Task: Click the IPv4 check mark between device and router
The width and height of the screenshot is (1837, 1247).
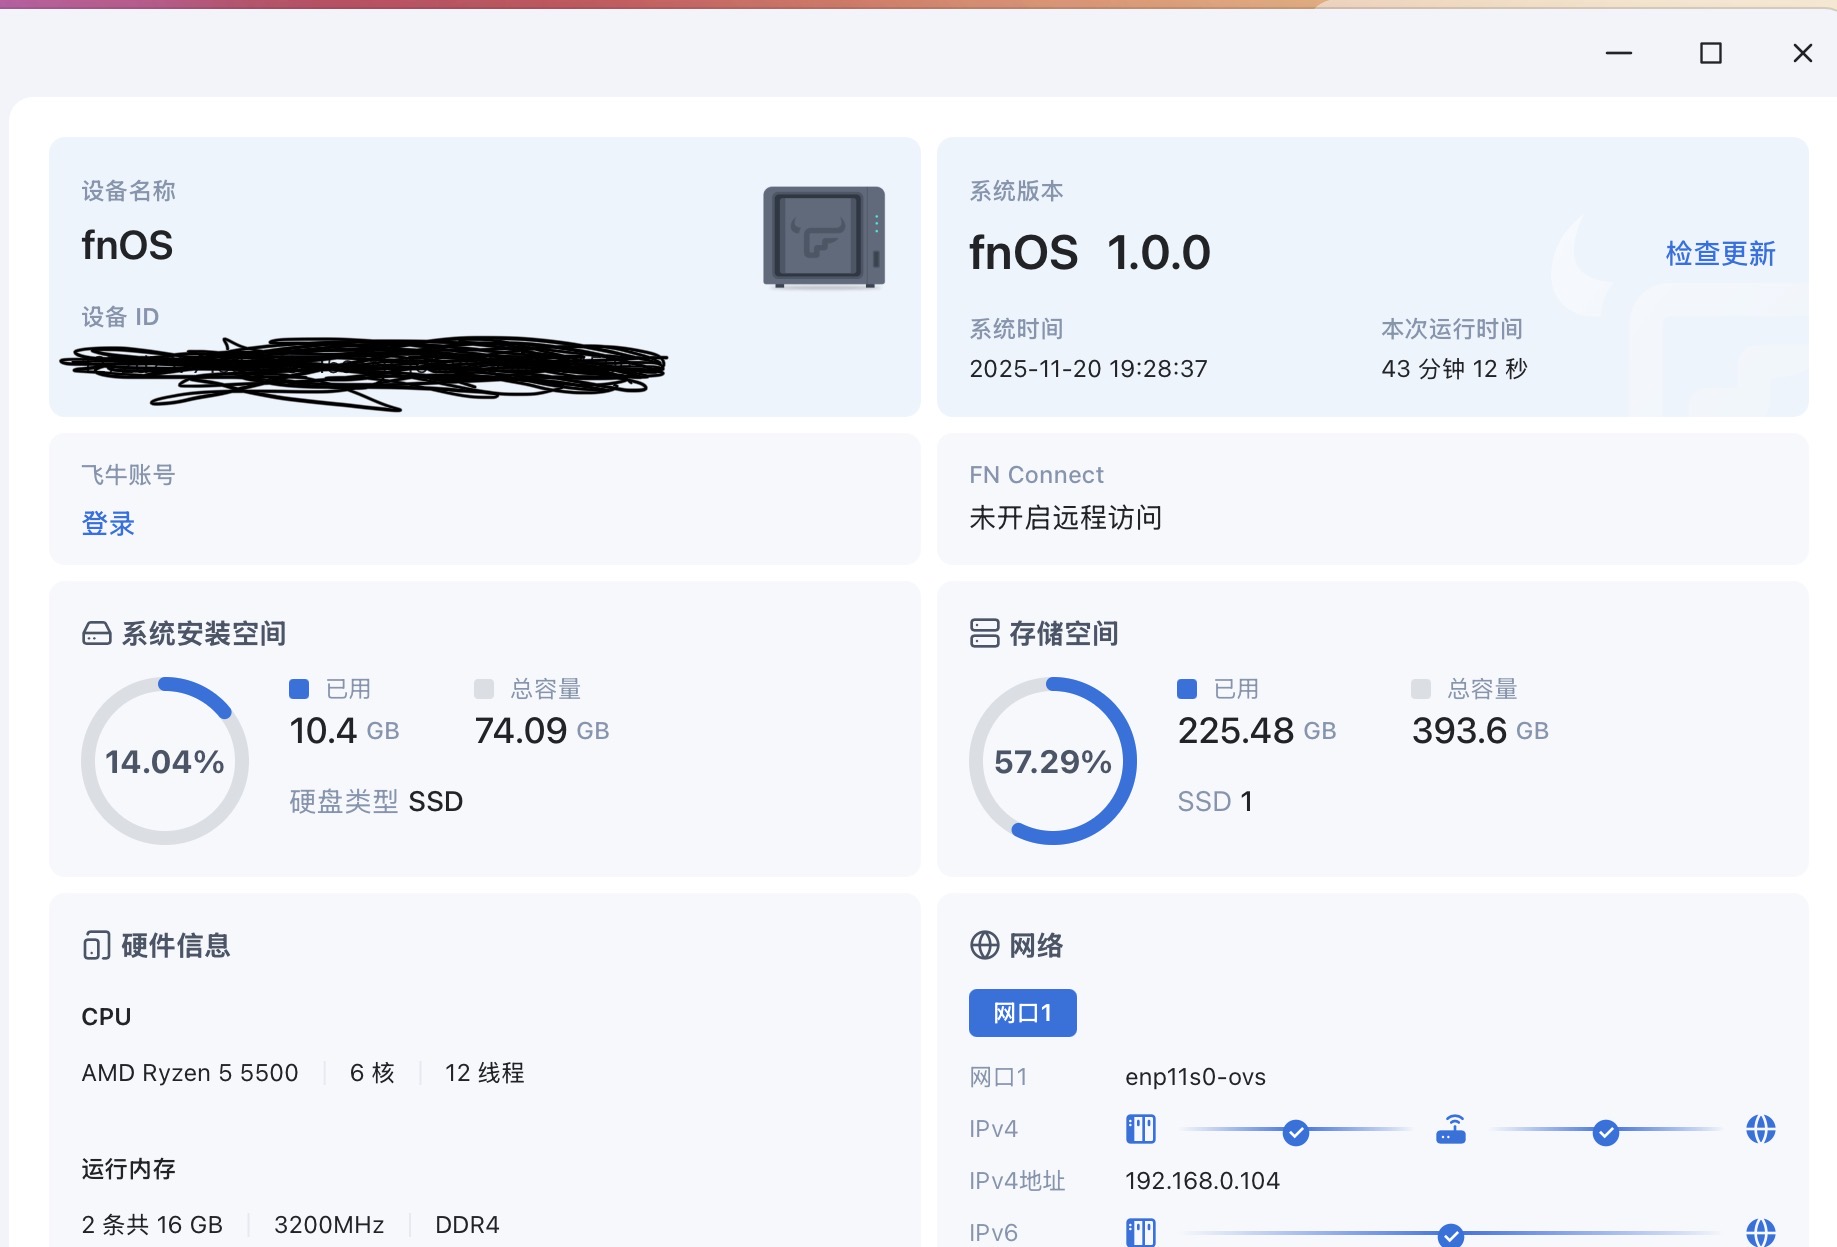Action: pos(1296,1132)
